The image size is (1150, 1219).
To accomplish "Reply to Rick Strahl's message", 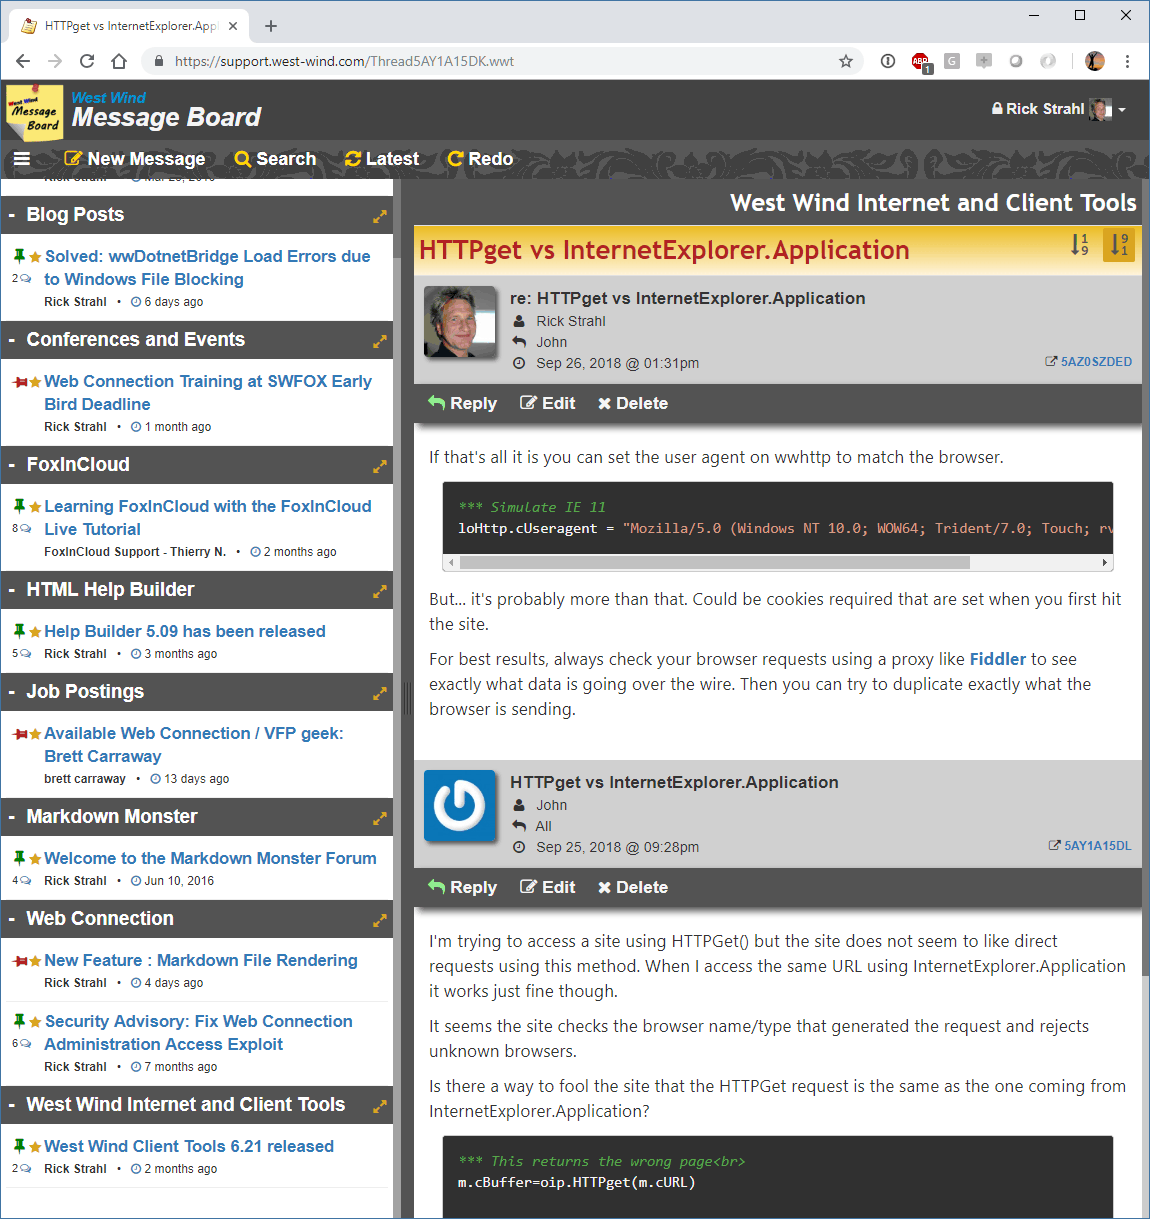I will [x=462, y=403].
